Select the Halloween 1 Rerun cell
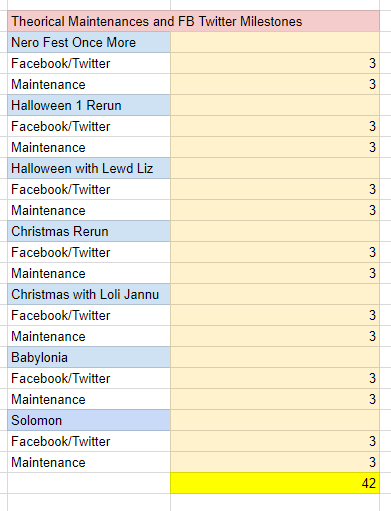 (x=89, y=105)
